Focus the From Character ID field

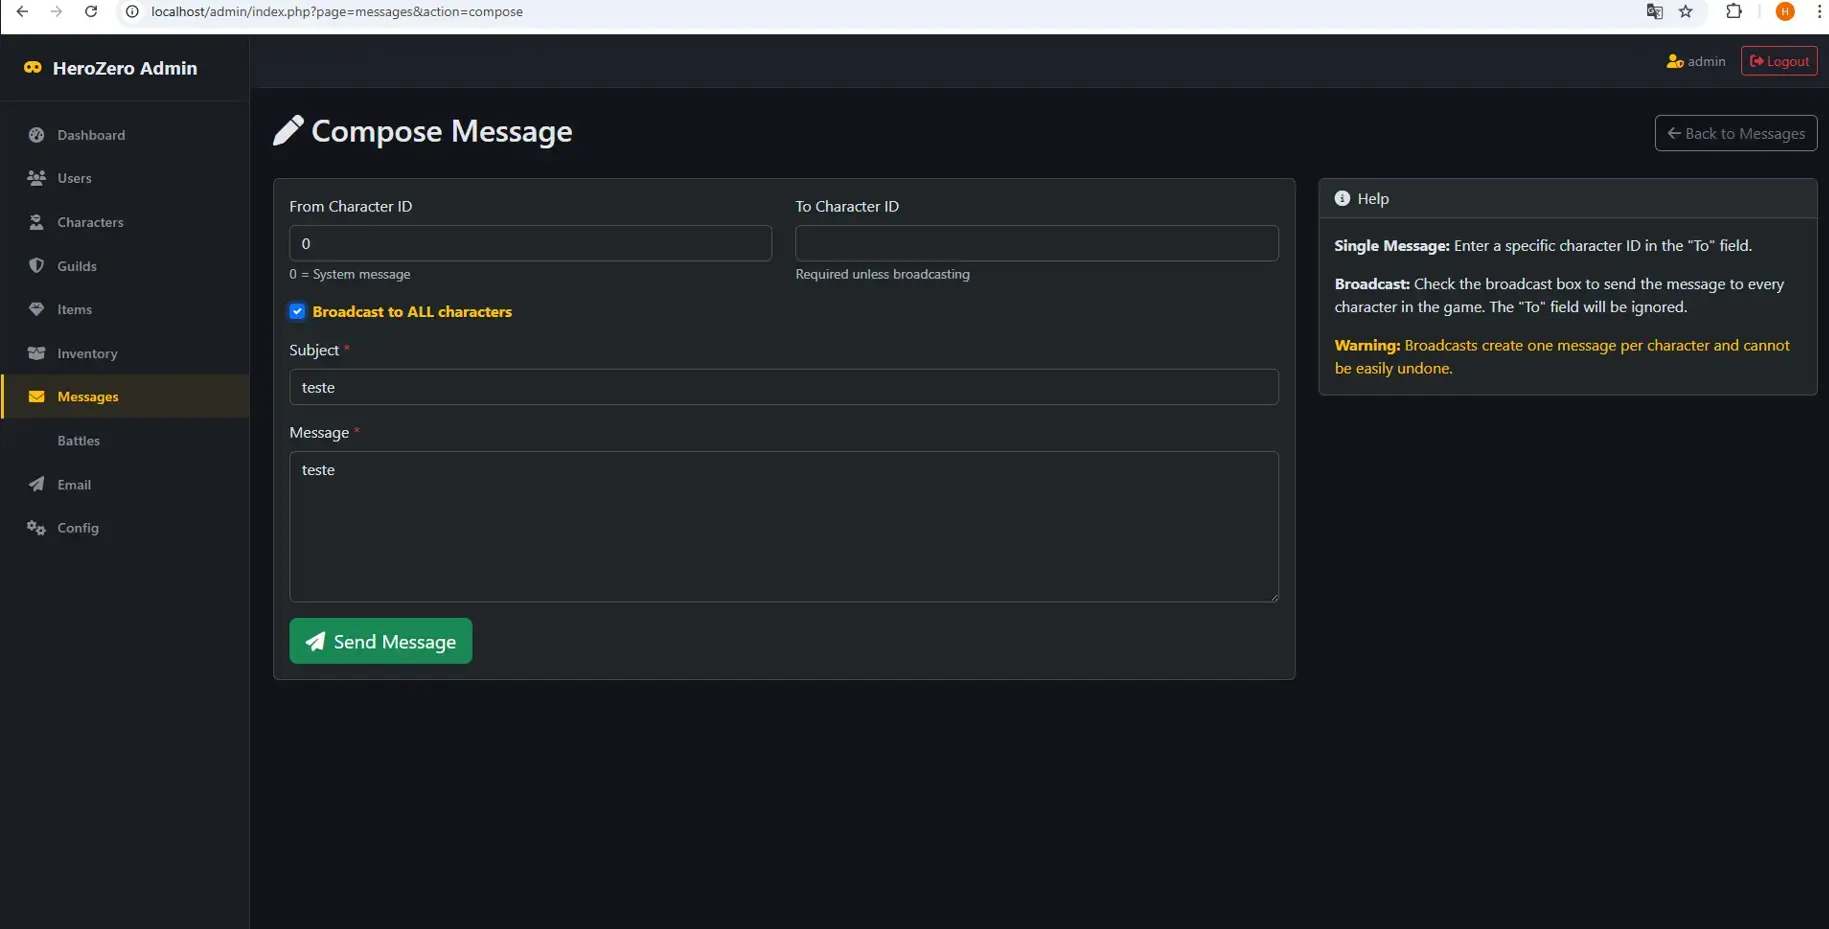(x=530, y=243)
